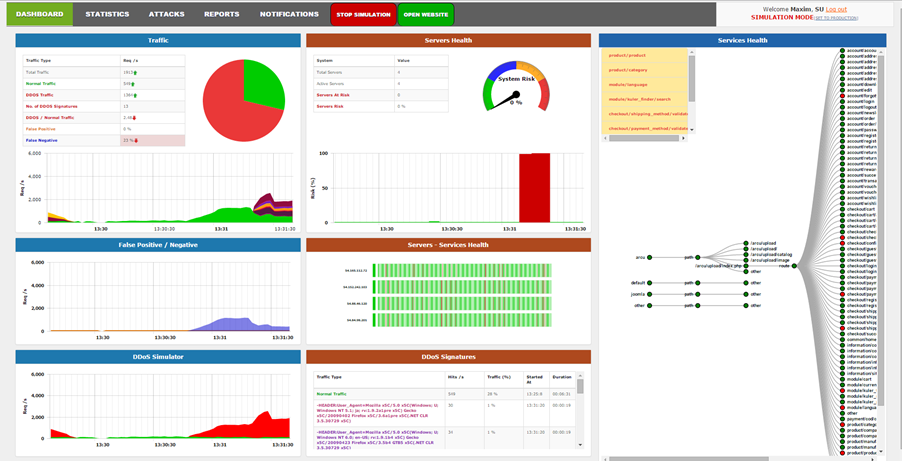Image resolution: width=902 pixels, height=461 pixels.
Task: Click the System Risk gauge needle
Action: pyautogui.click(x=514, y=98)
